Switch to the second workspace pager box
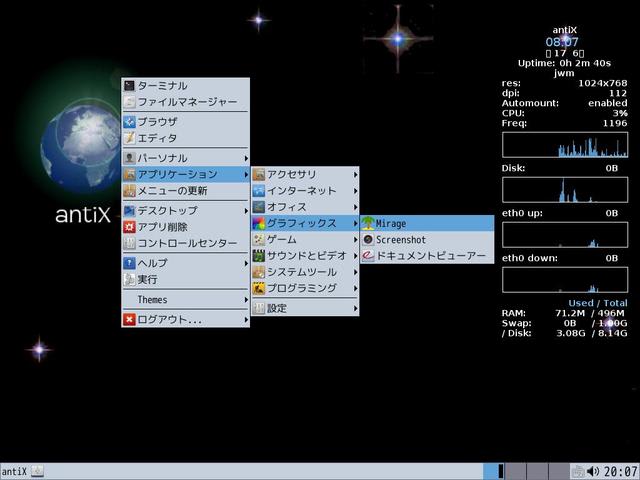This screenshot has height=480, width=640. [x=516, y=471]
